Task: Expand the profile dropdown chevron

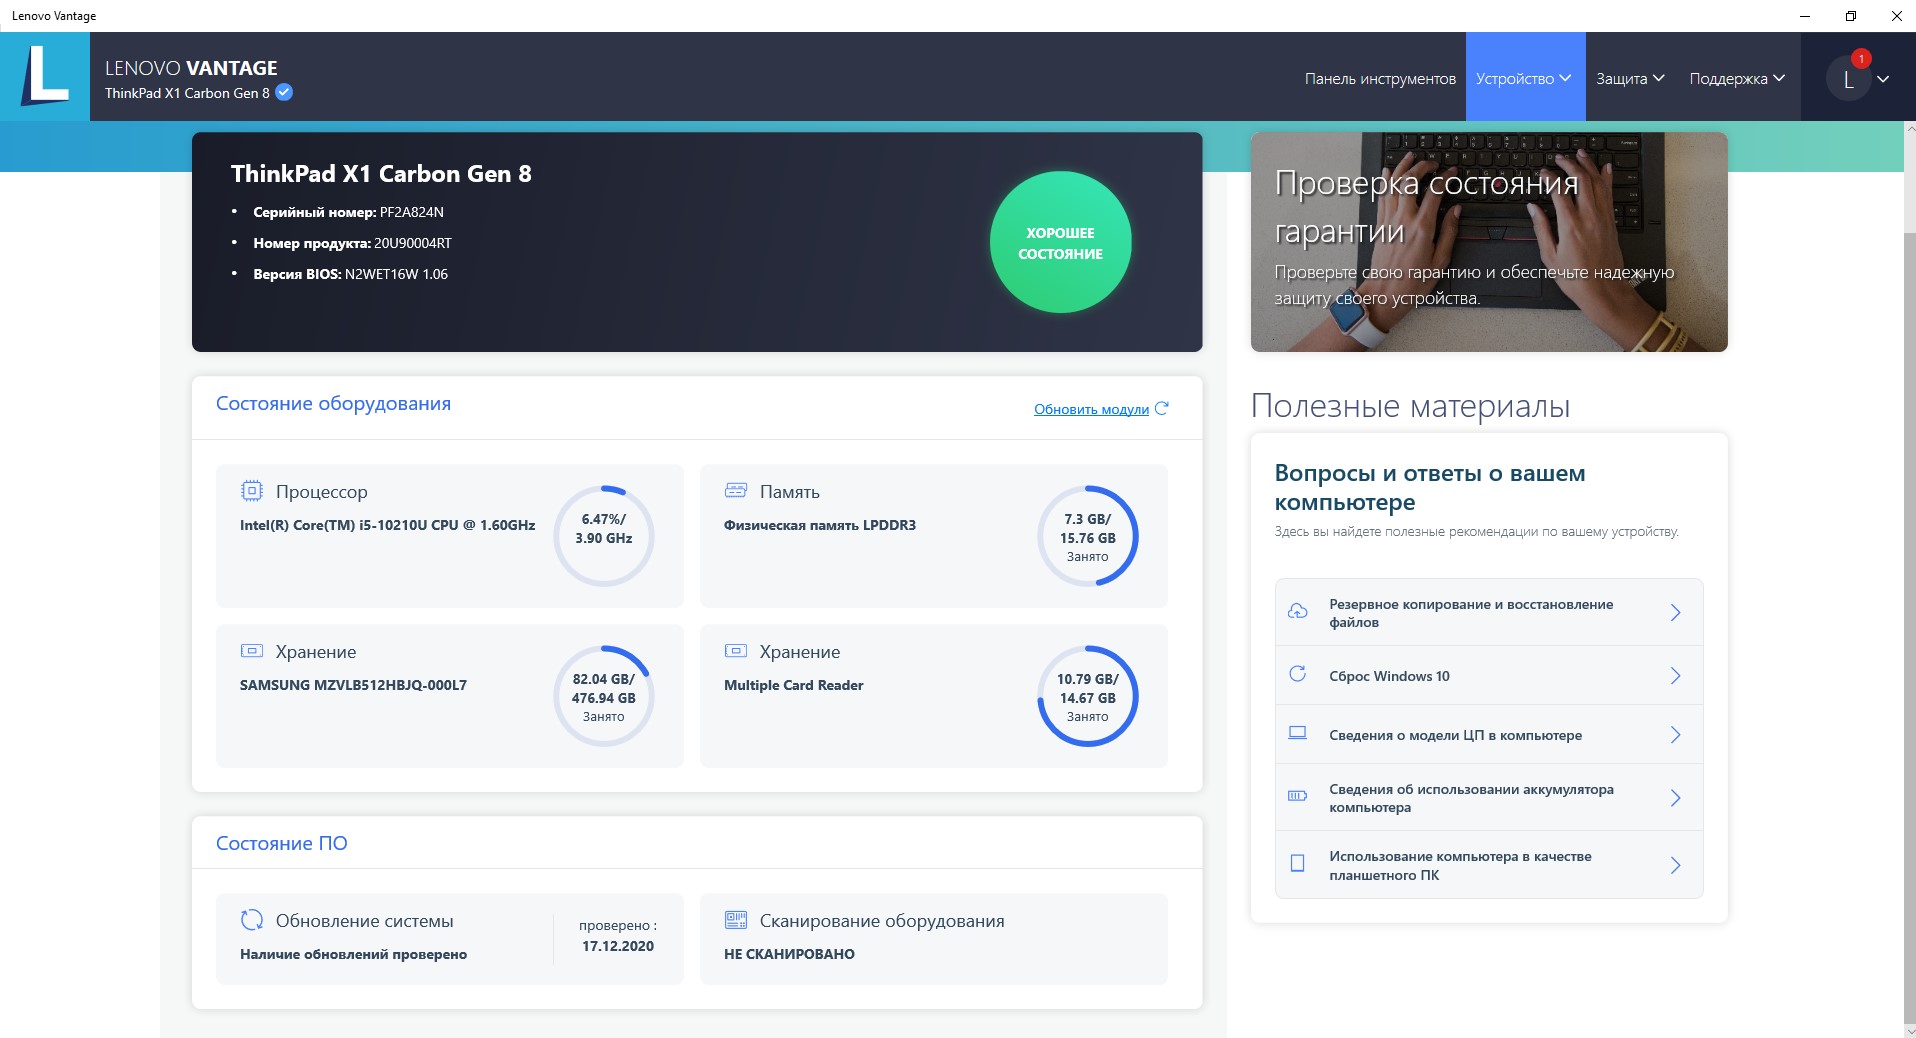Action: (x=1883, y=79)
